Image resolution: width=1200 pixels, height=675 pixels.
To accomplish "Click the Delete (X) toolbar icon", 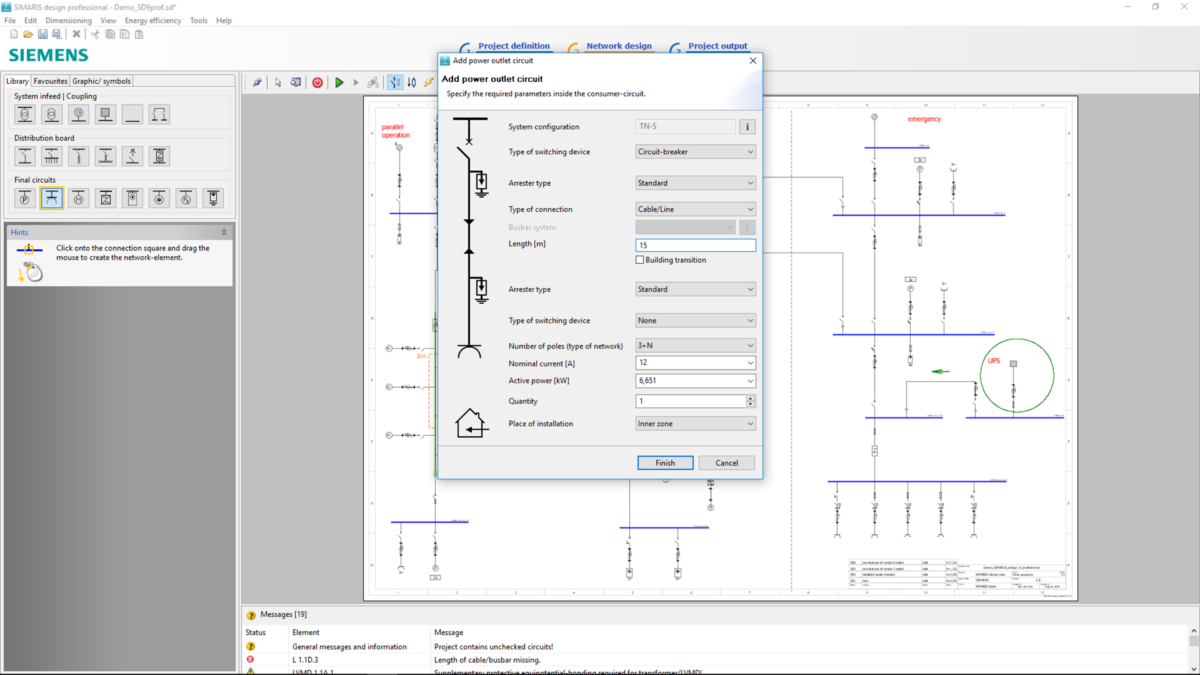I will pos(76,34).
